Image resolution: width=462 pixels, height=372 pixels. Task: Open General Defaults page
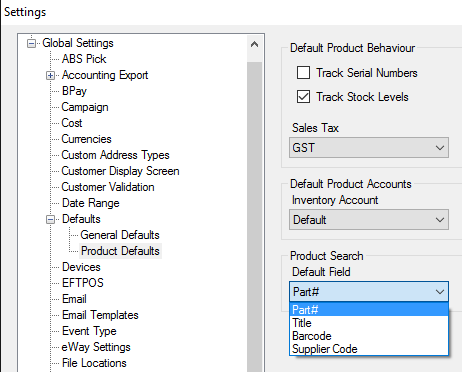[120, 235]
